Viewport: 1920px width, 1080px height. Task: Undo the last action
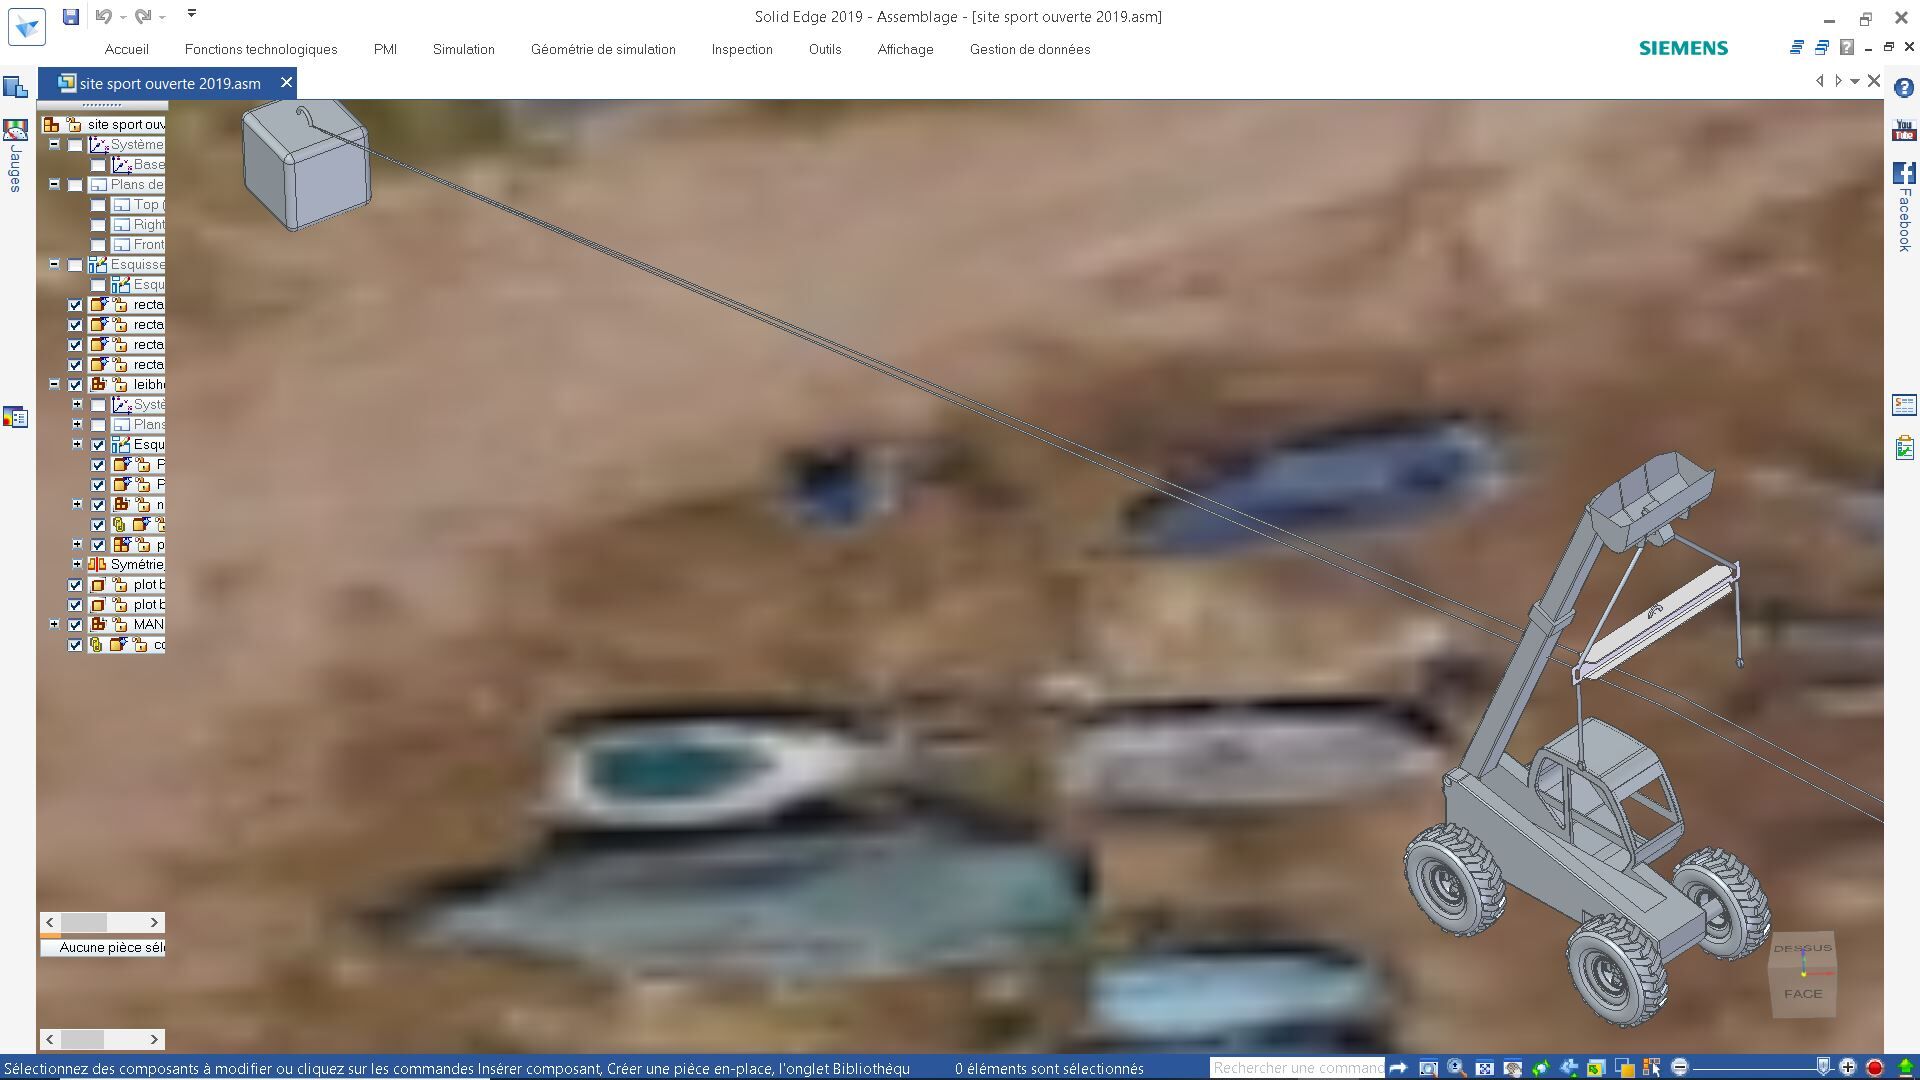point(103,16)
